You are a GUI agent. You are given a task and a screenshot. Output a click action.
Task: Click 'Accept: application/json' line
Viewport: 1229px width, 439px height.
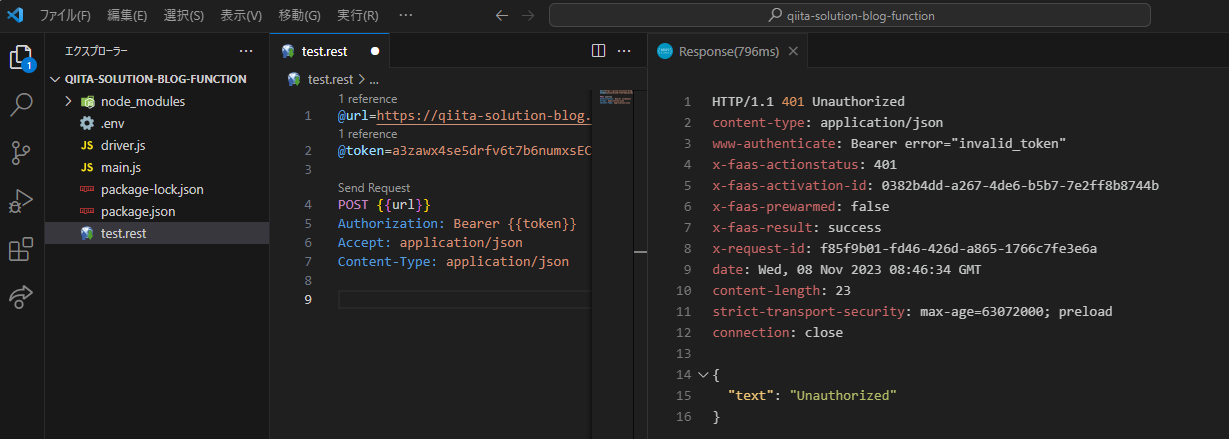[x=430, y=243]
